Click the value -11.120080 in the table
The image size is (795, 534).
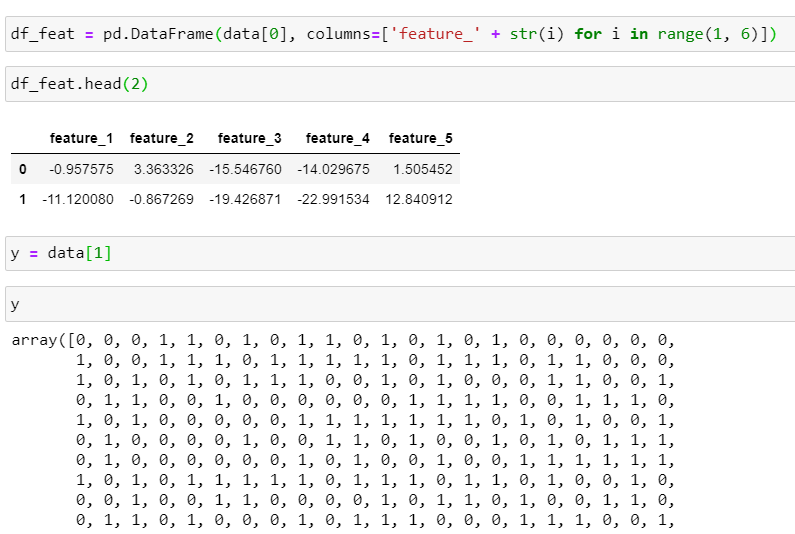click(78, 199)
